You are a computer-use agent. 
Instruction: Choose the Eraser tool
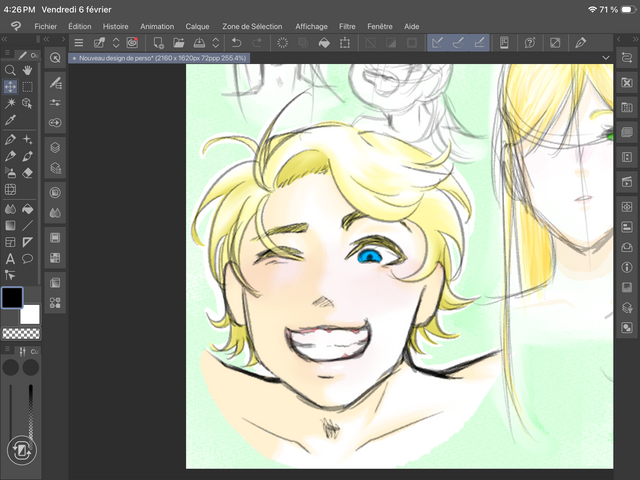click(x=27, y=173)
